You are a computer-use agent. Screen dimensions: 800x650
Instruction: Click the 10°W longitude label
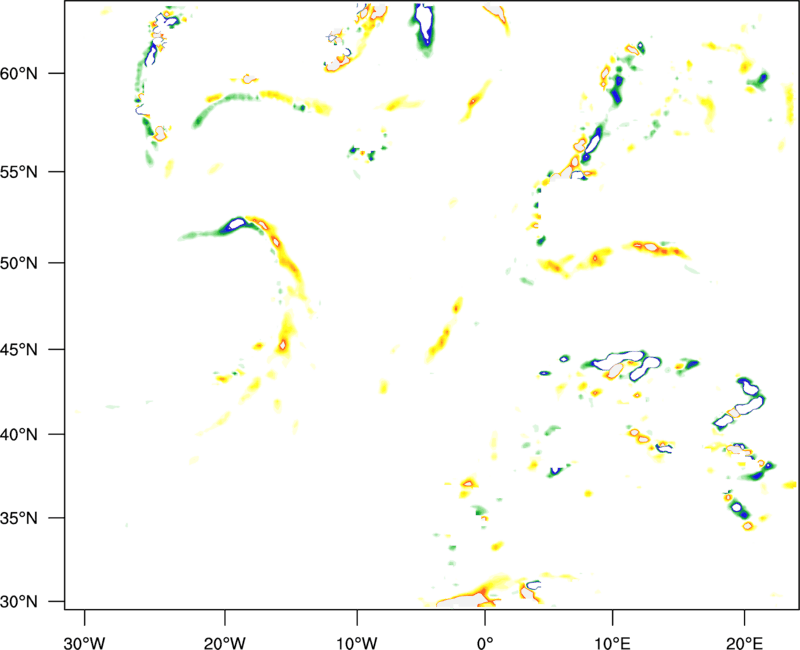(x=357, y=643)
